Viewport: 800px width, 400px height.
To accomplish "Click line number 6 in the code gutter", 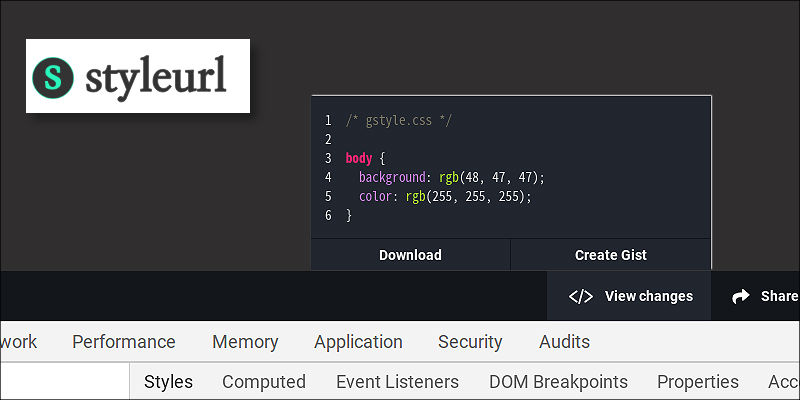I will tap(328, 215).
